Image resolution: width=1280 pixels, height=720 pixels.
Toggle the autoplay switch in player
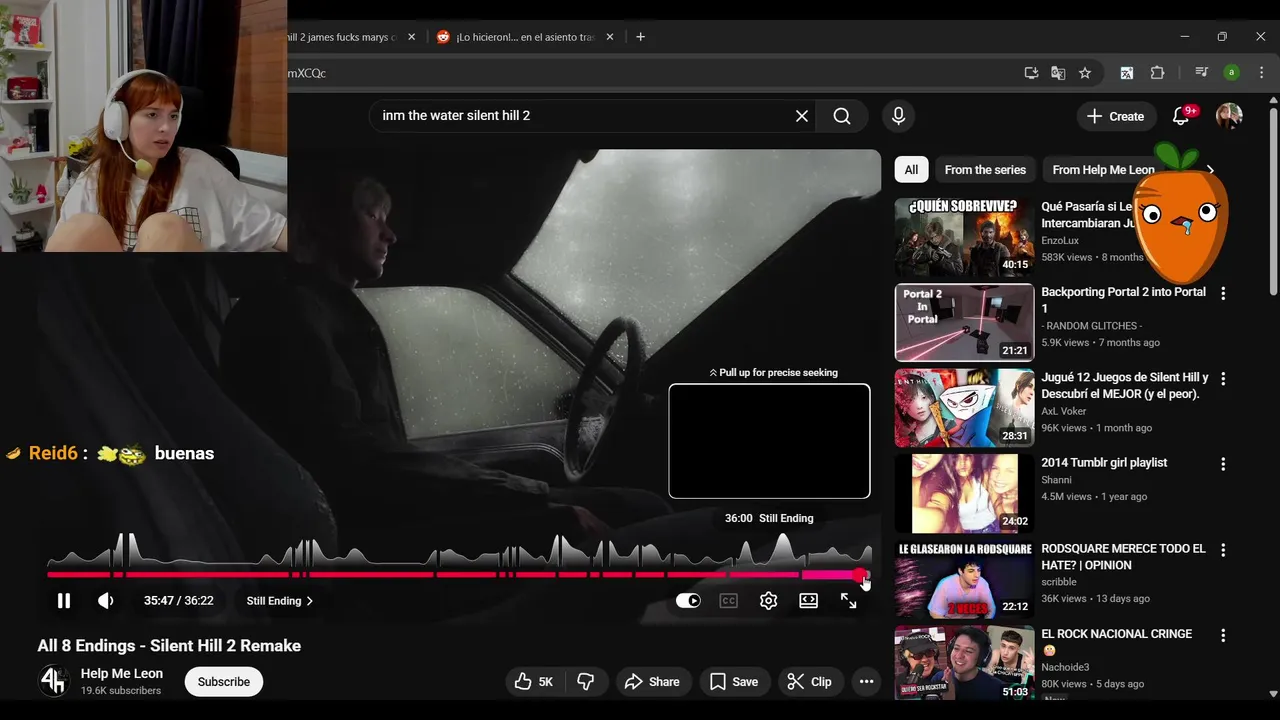688,601
